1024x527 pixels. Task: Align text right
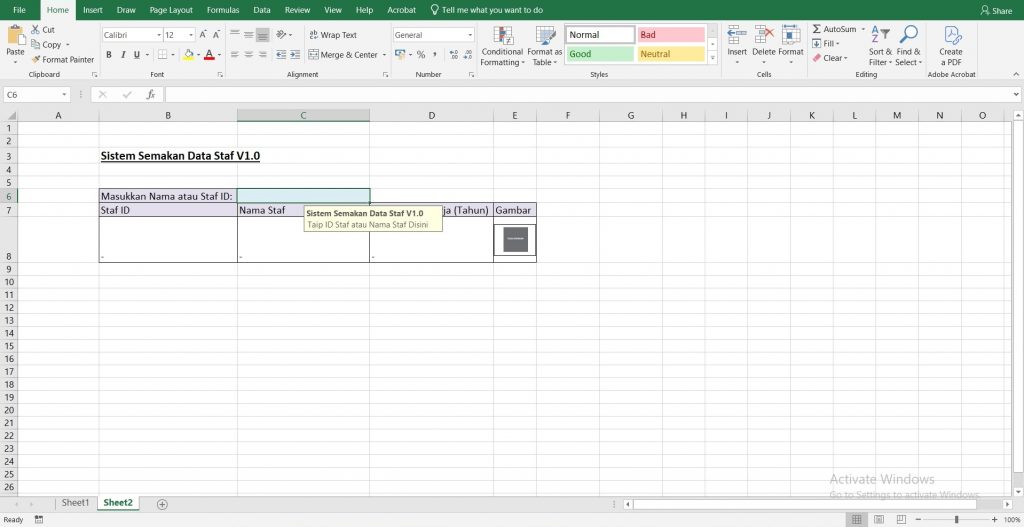point(263,55)
